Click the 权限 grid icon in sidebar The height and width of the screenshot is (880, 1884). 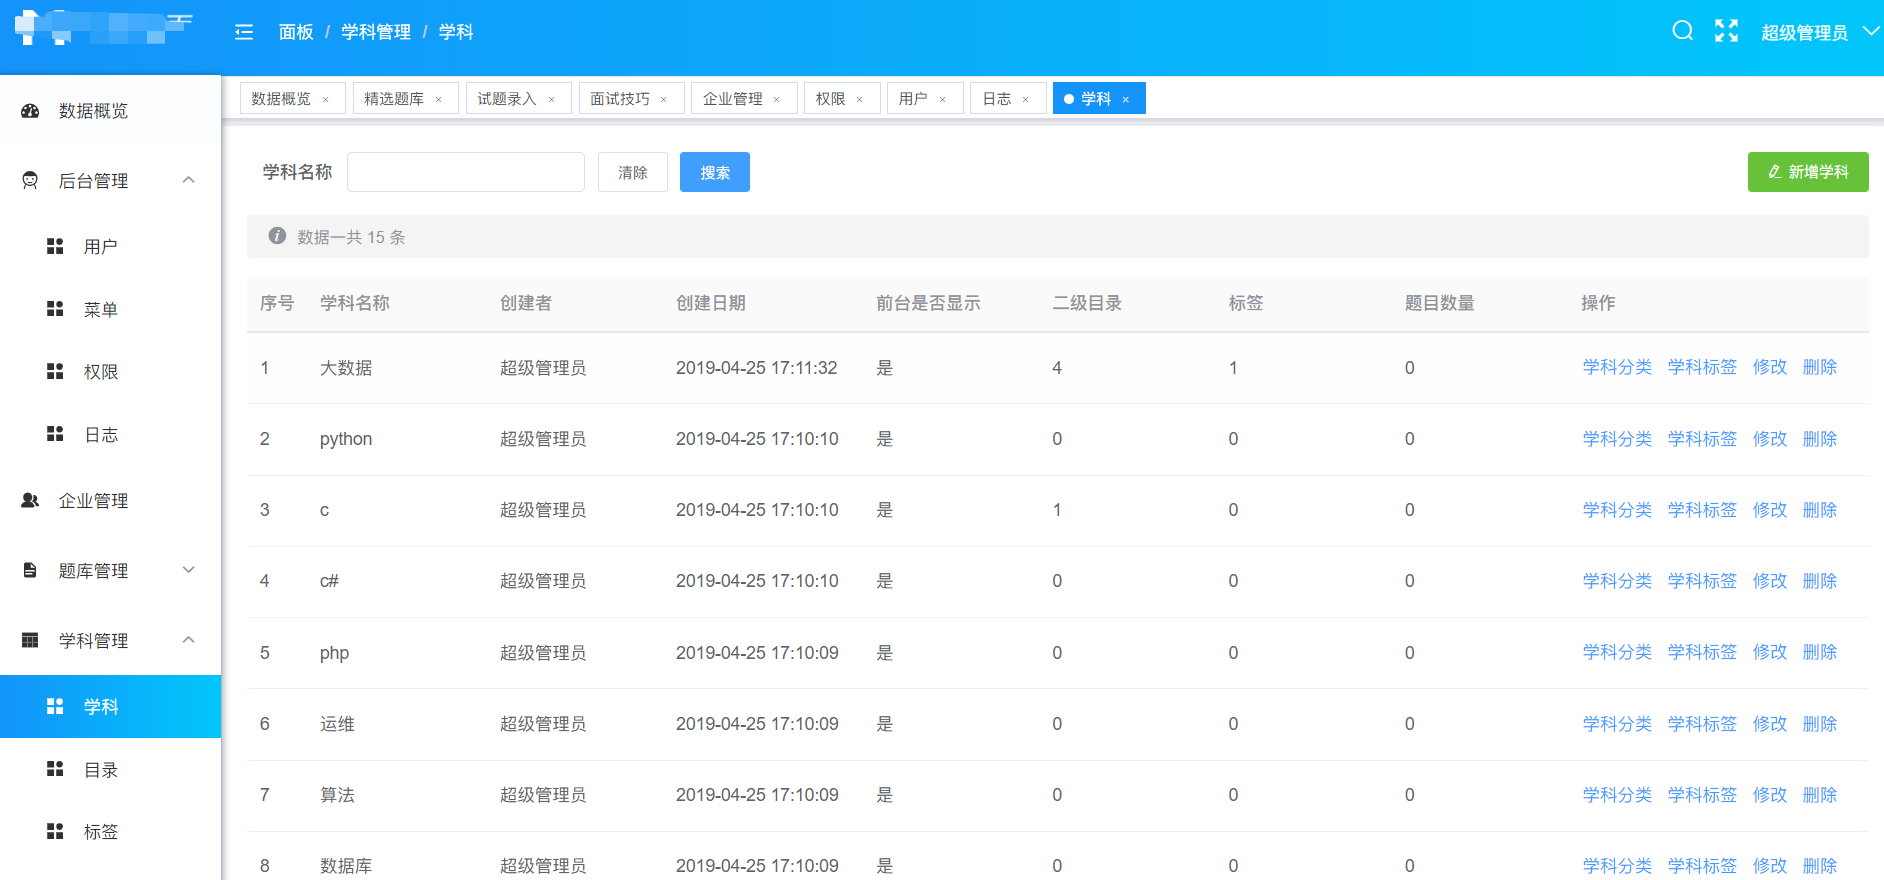coord(55,371)
